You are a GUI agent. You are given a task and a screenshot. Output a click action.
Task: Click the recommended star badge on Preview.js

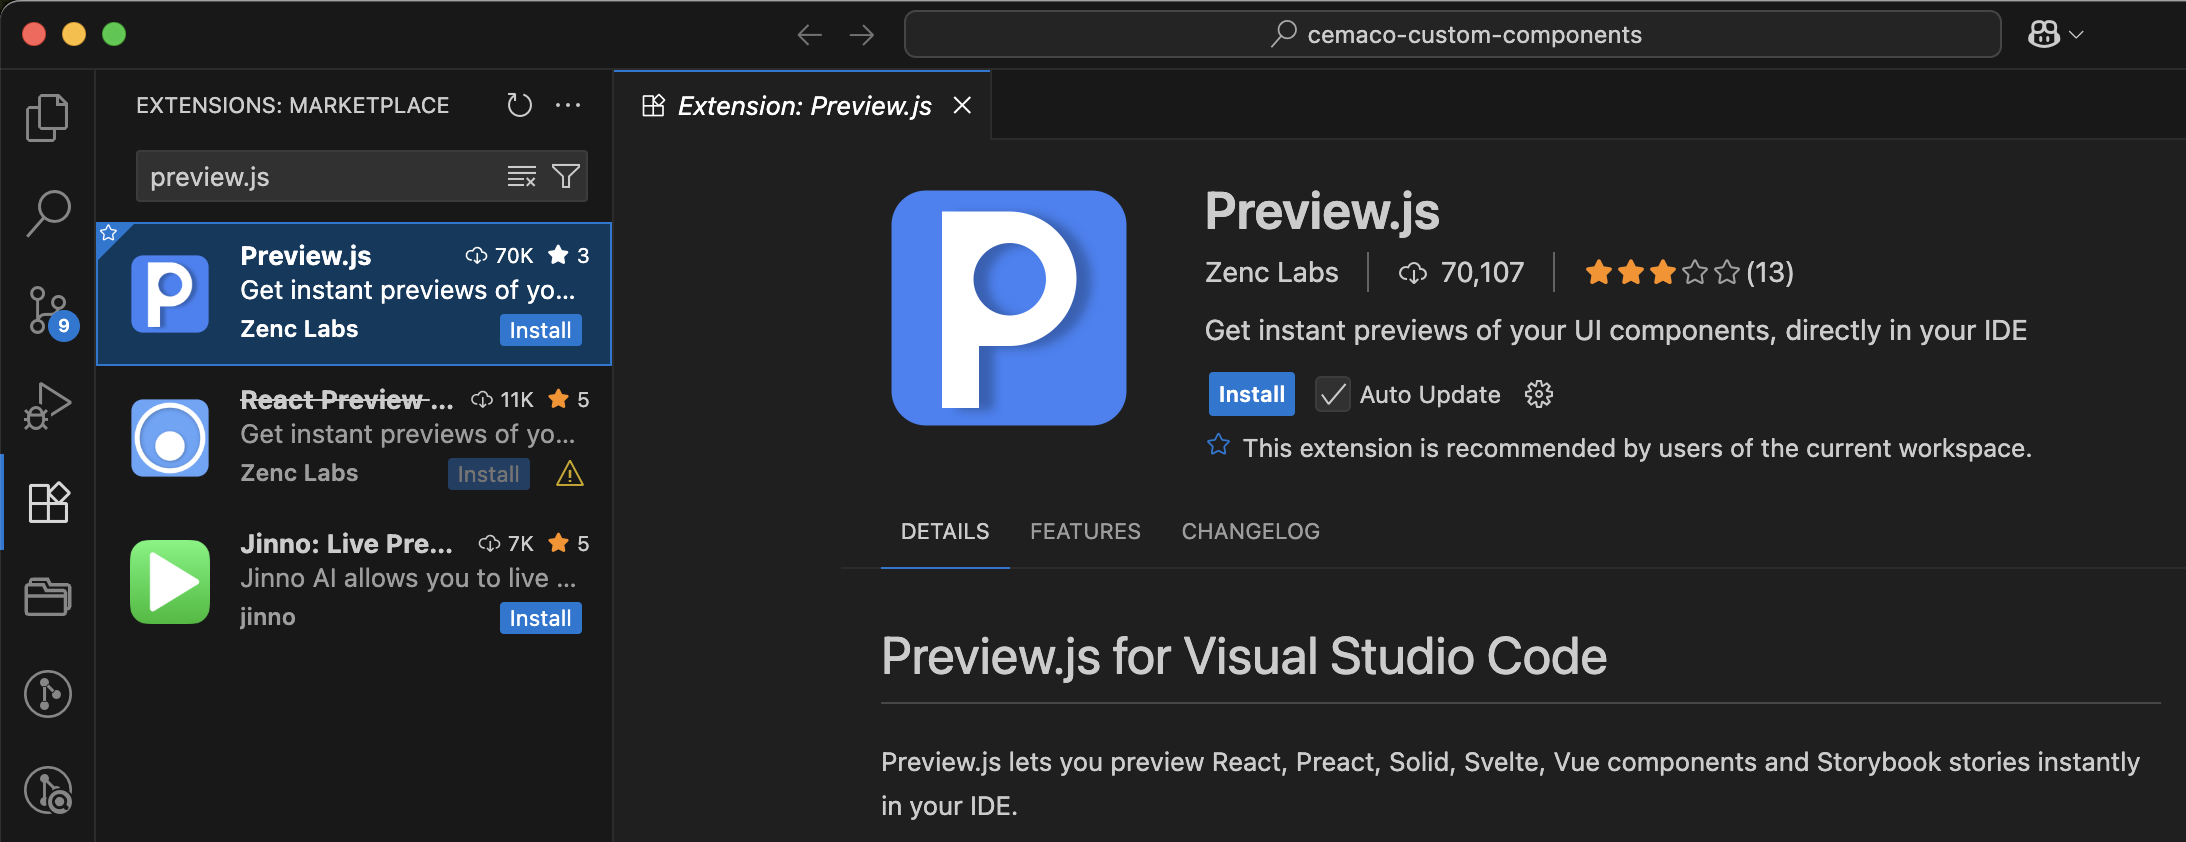[x=108, y=233]
